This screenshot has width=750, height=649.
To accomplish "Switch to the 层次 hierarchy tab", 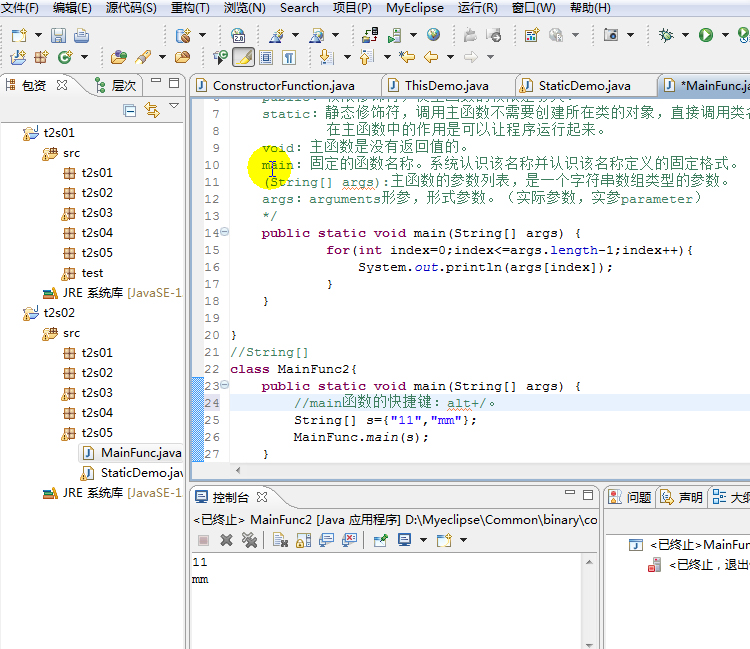I will tap(116, 86).
